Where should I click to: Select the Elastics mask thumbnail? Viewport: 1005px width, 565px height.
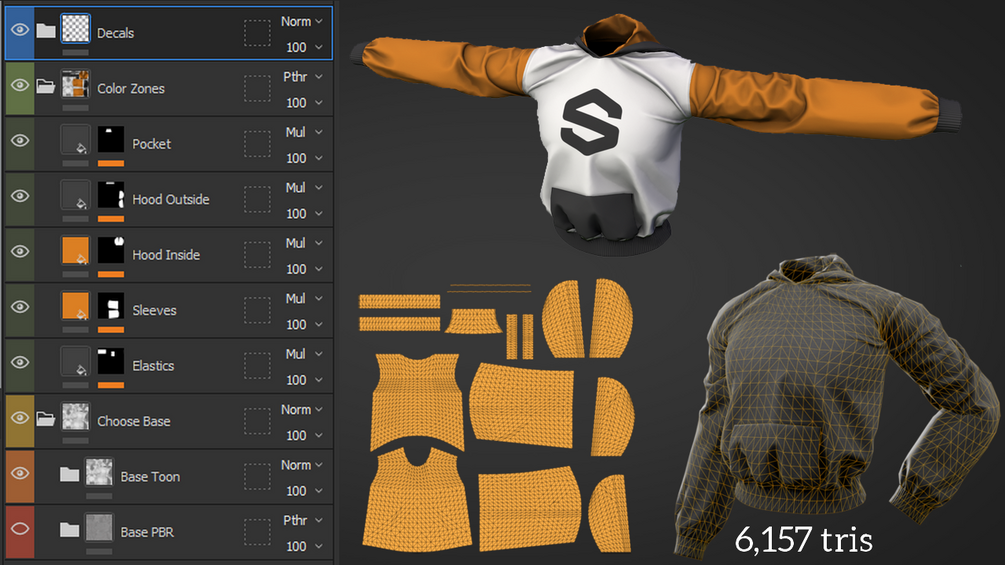[x=111, y=362]
